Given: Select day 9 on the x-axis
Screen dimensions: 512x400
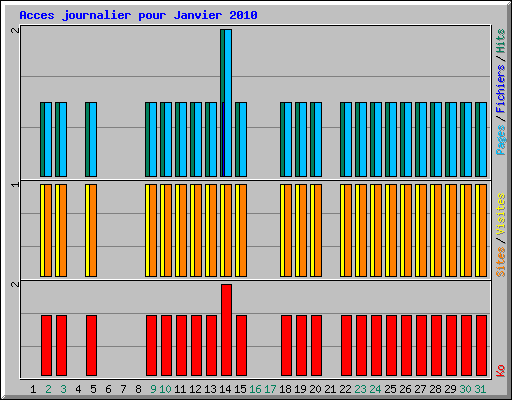Looking at the screenshot, I should point(153,389).
